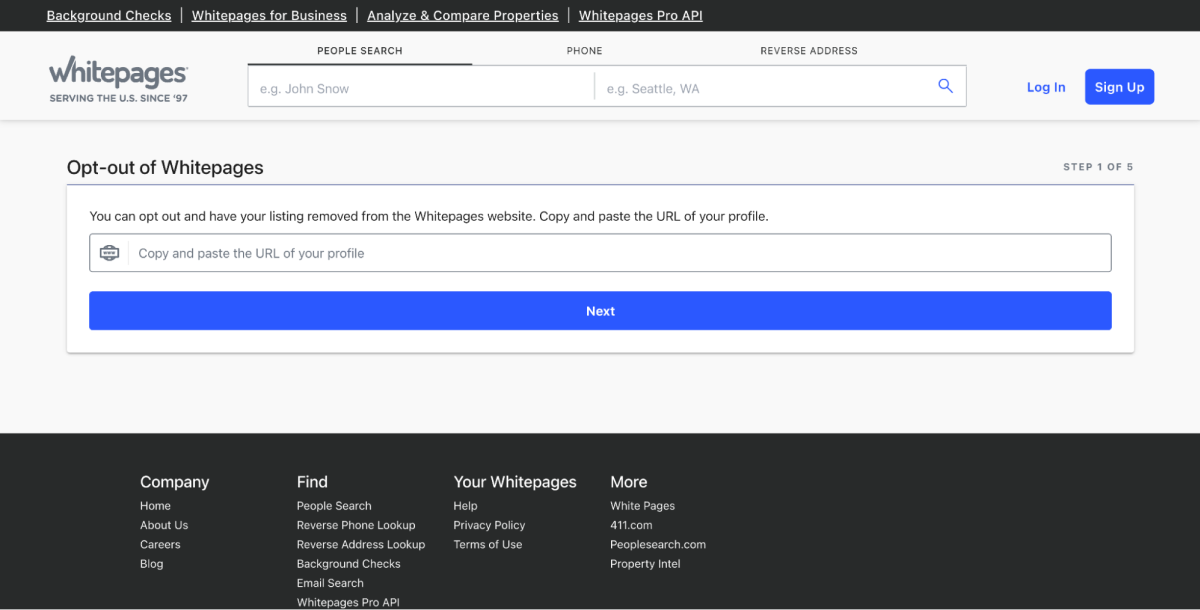Switch to the Phone search tab

coord(584,51)
